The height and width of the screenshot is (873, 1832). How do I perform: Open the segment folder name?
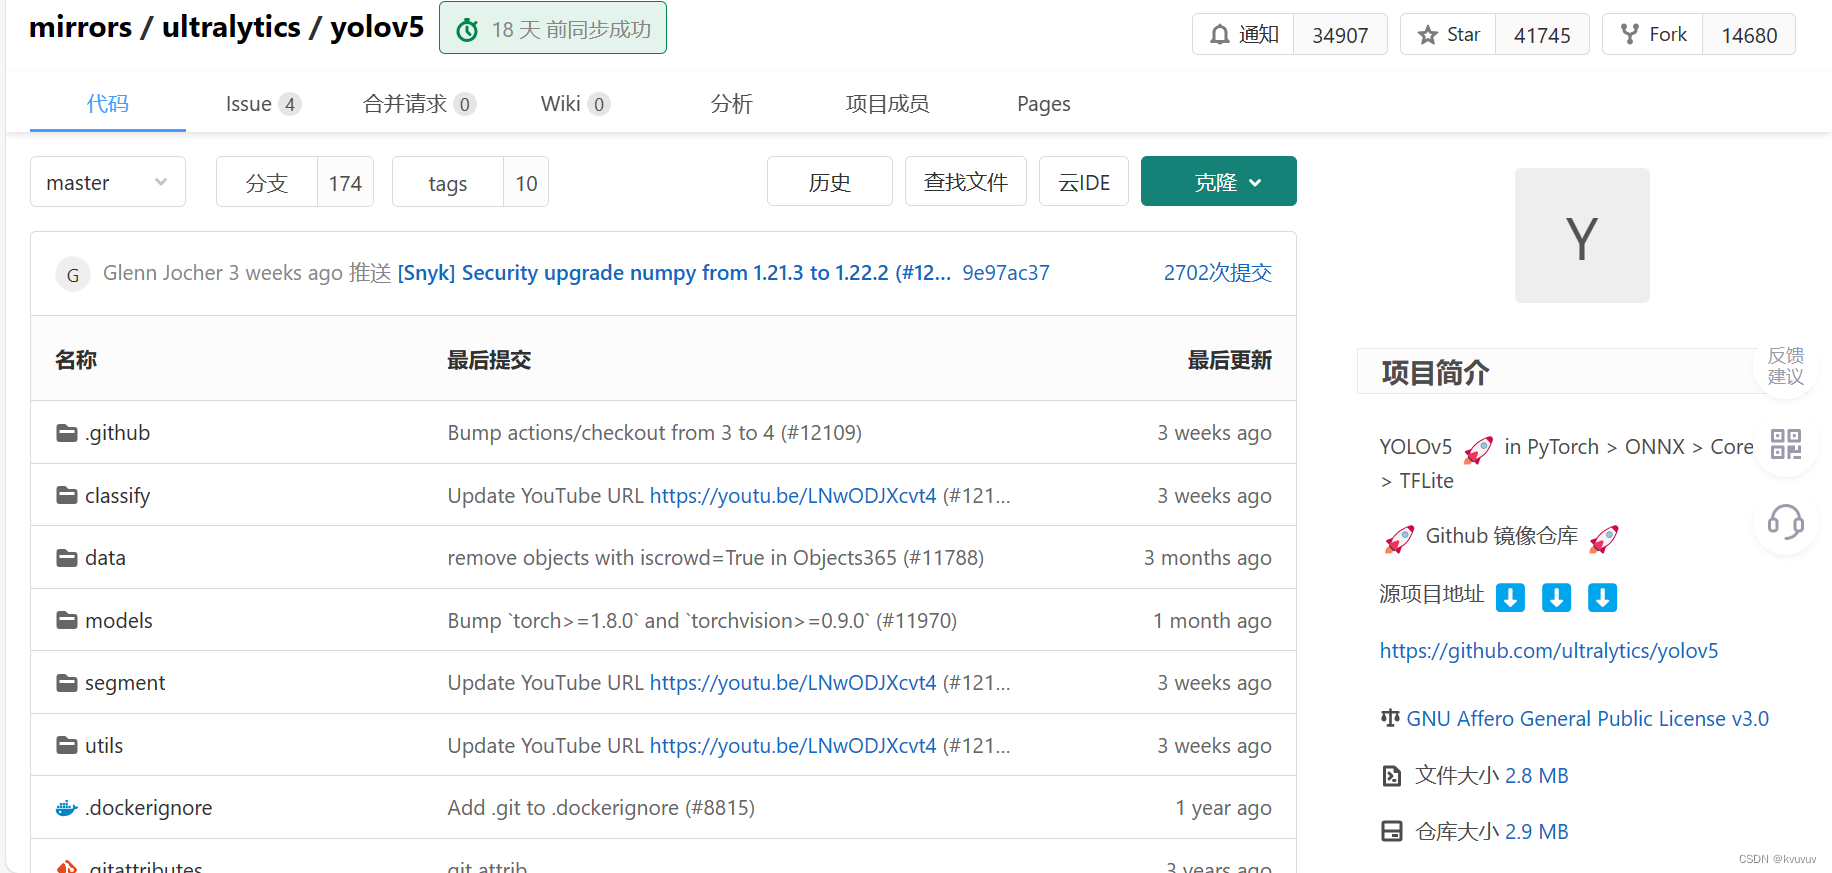[x=125, y=683]
